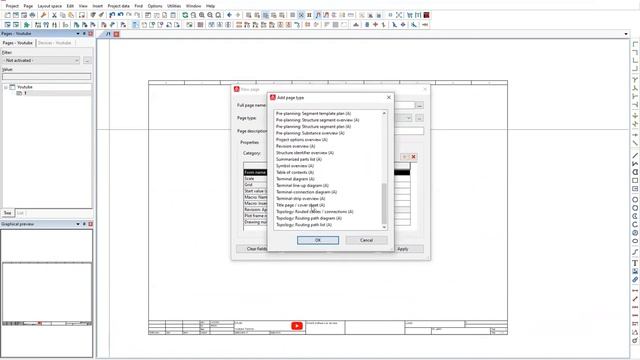Click Clear fields button in New page dialog
The image size is (640, 360).
[x=256, y=249]
